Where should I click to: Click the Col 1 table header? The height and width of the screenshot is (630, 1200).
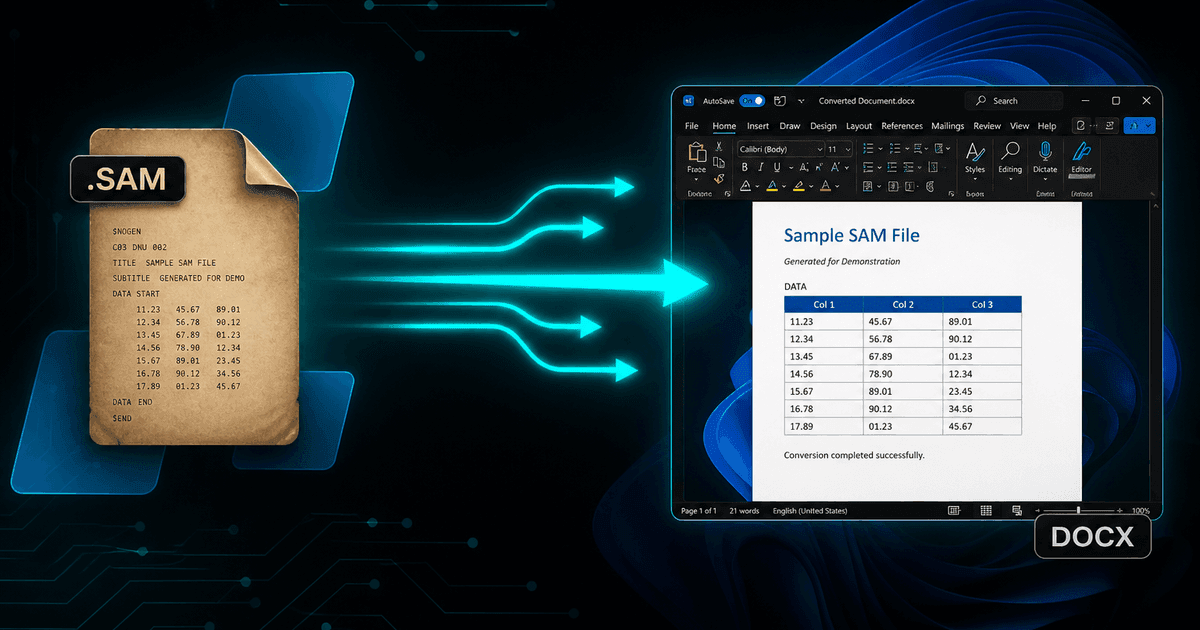(823, 304)
